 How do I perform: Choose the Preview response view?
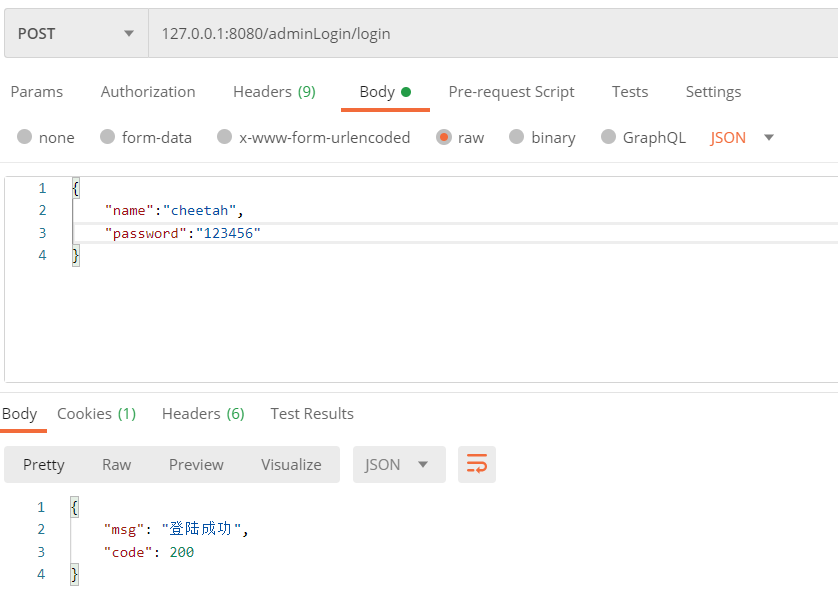tap(196, 464)
